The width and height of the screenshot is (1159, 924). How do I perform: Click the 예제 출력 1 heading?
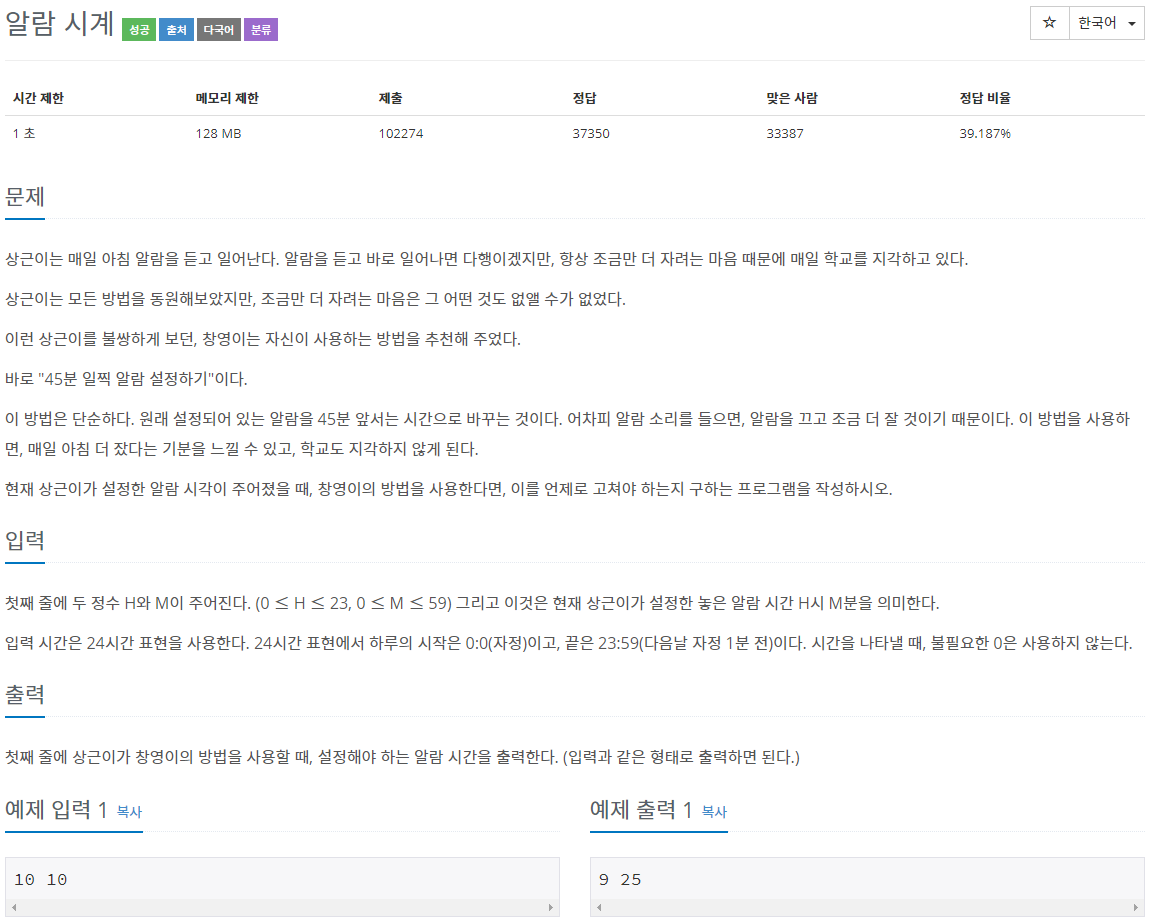tap(641, 809)
